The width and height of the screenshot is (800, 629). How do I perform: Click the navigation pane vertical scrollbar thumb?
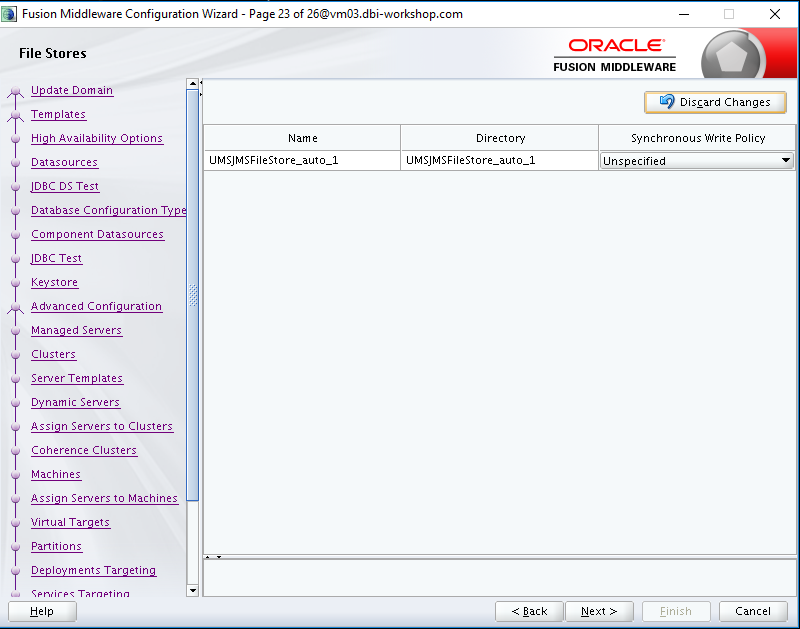pyautogui.click(x=192, y=295)
